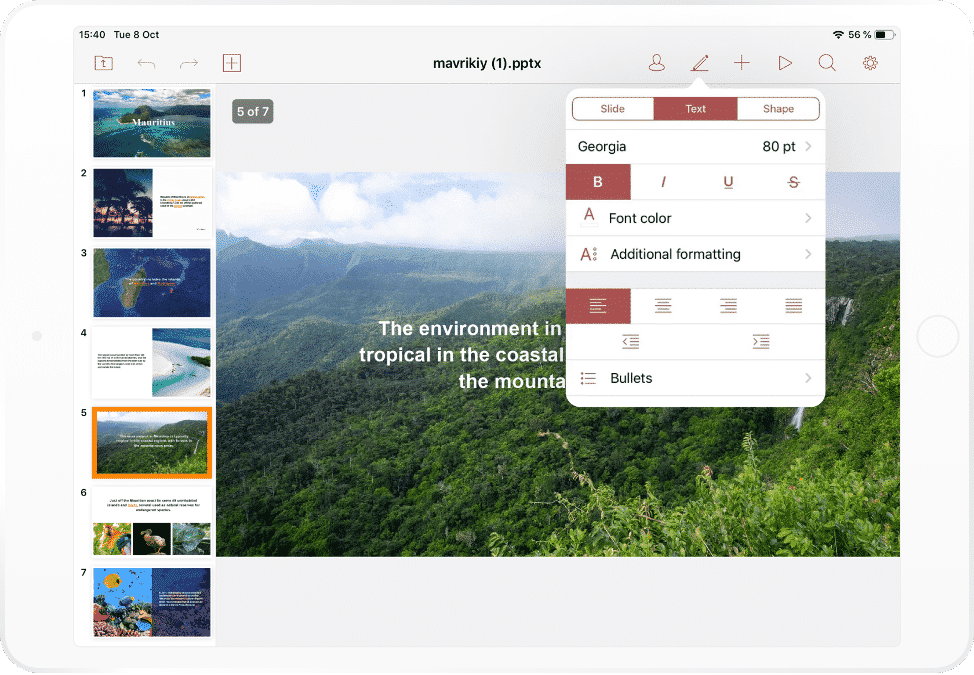The height and width of the screenshot is (675, 974).
Task: Toggle bold formatting off
Action: (x=598, y=182)
